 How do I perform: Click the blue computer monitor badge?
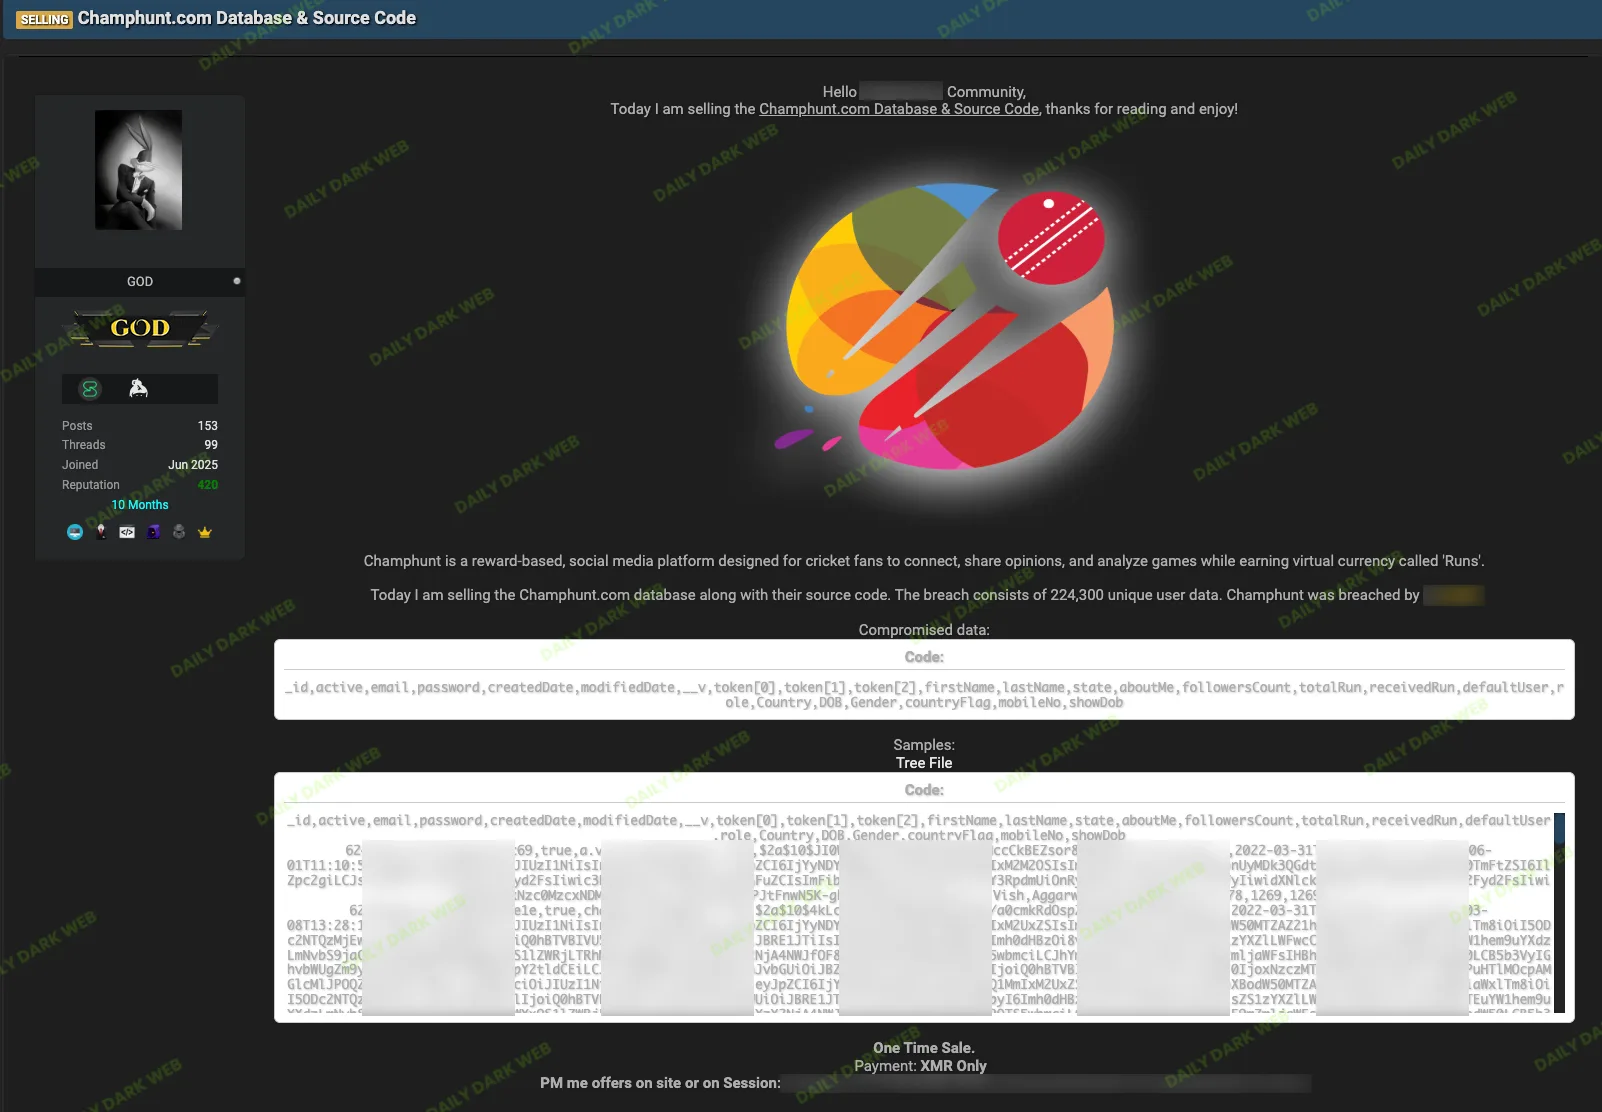click(x=75, y=532)
